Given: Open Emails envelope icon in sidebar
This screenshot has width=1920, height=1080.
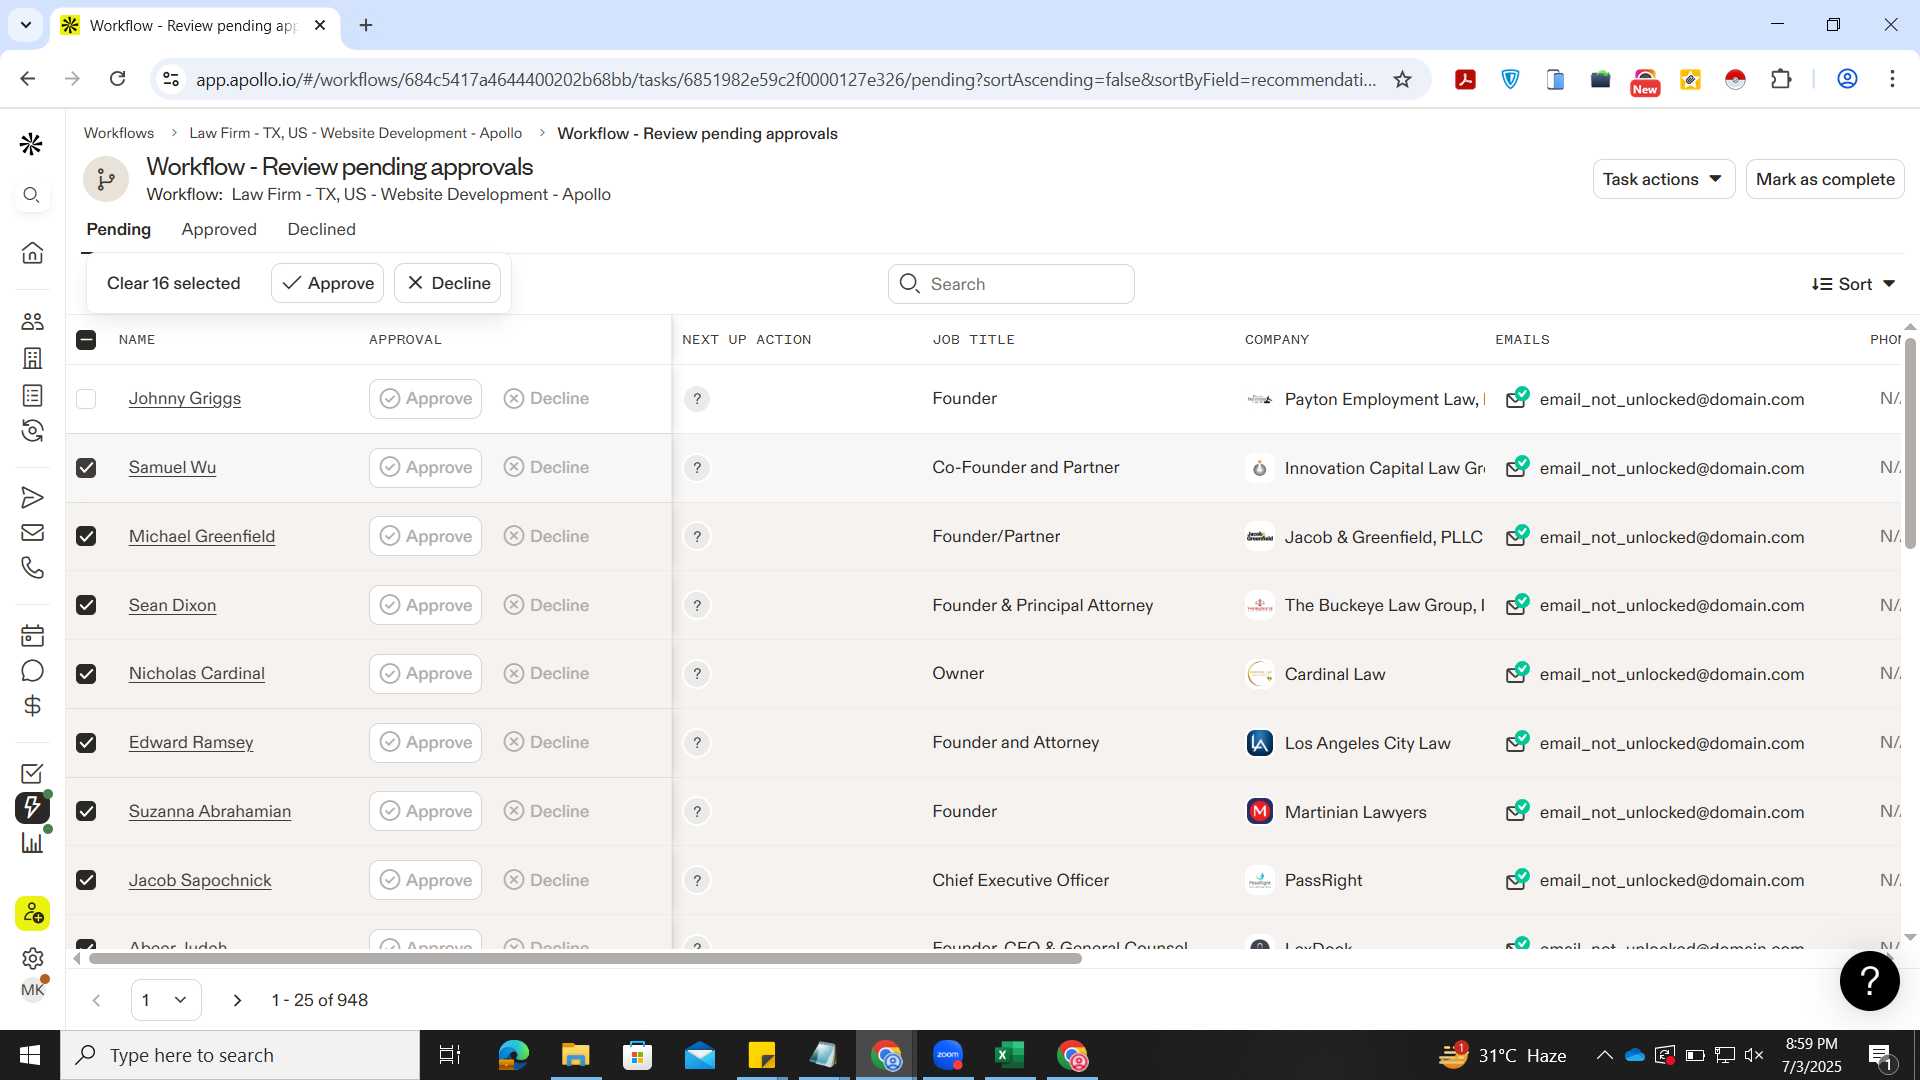Looking at the screenshot, I should pyautogui.click(x=32, y=533).
